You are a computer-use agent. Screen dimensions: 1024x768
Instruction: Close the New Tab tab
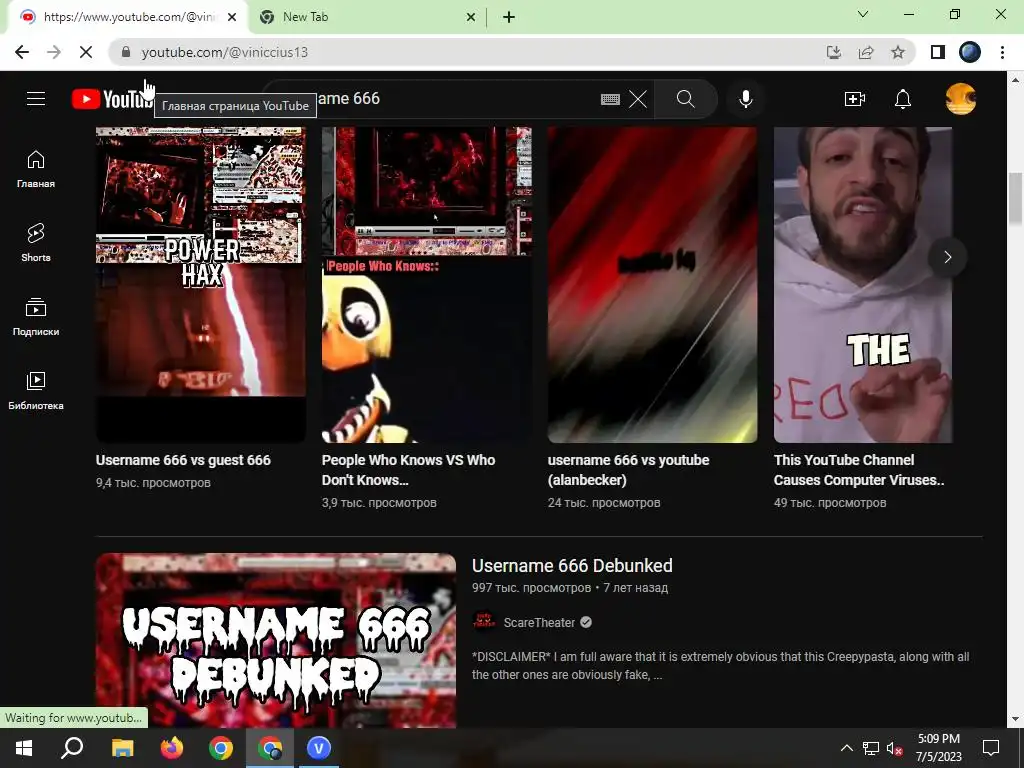pyautogui.click(x=471, y=18)
